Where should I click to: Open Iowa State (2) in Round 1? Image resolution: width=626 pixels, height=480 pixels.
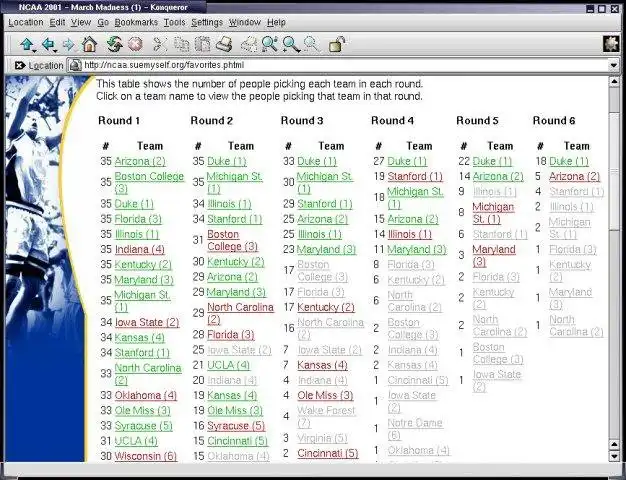point(147,322)
